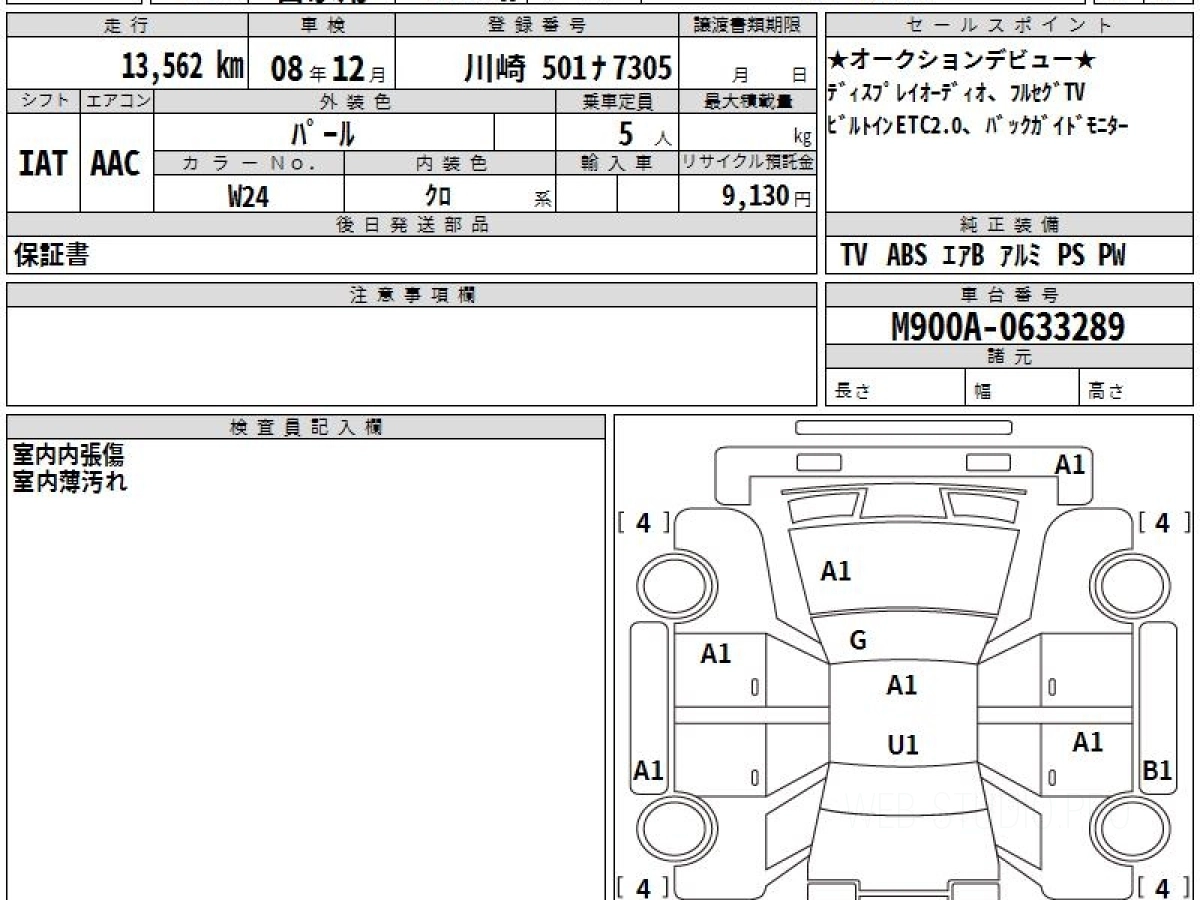The height and width of the screenshot is (900, 1200).
Task: Click the リサイクル預託金 header
Action: click(x=748, y=163)
